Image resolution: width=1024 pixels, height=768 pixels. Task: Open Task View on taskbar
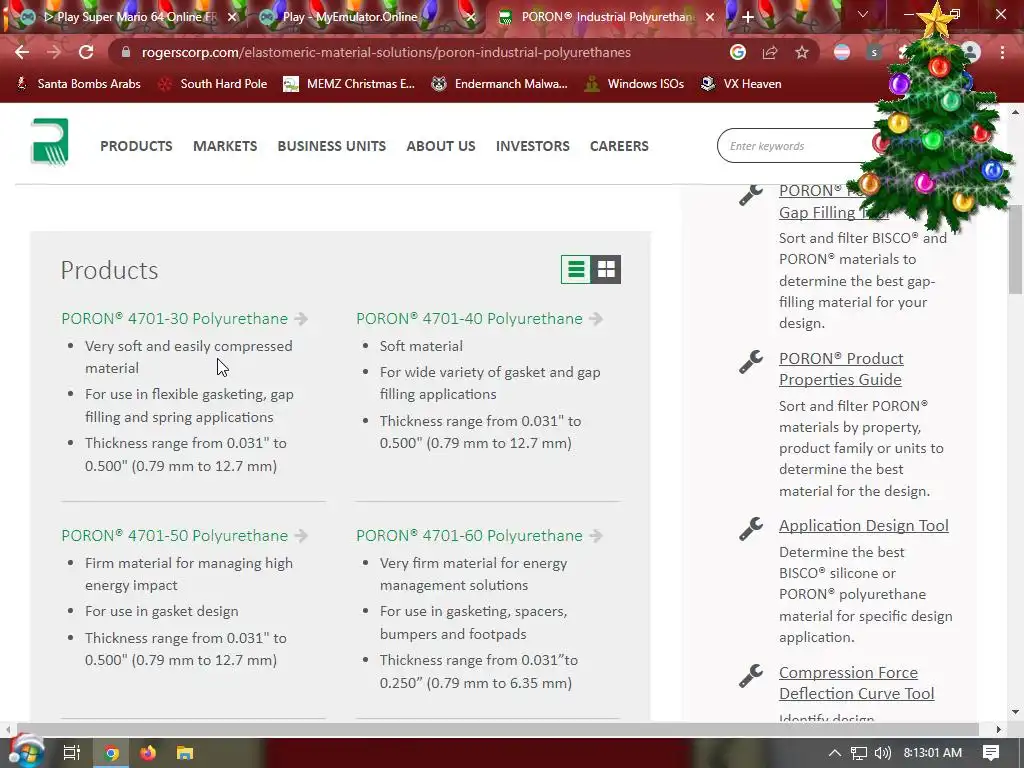71,753
